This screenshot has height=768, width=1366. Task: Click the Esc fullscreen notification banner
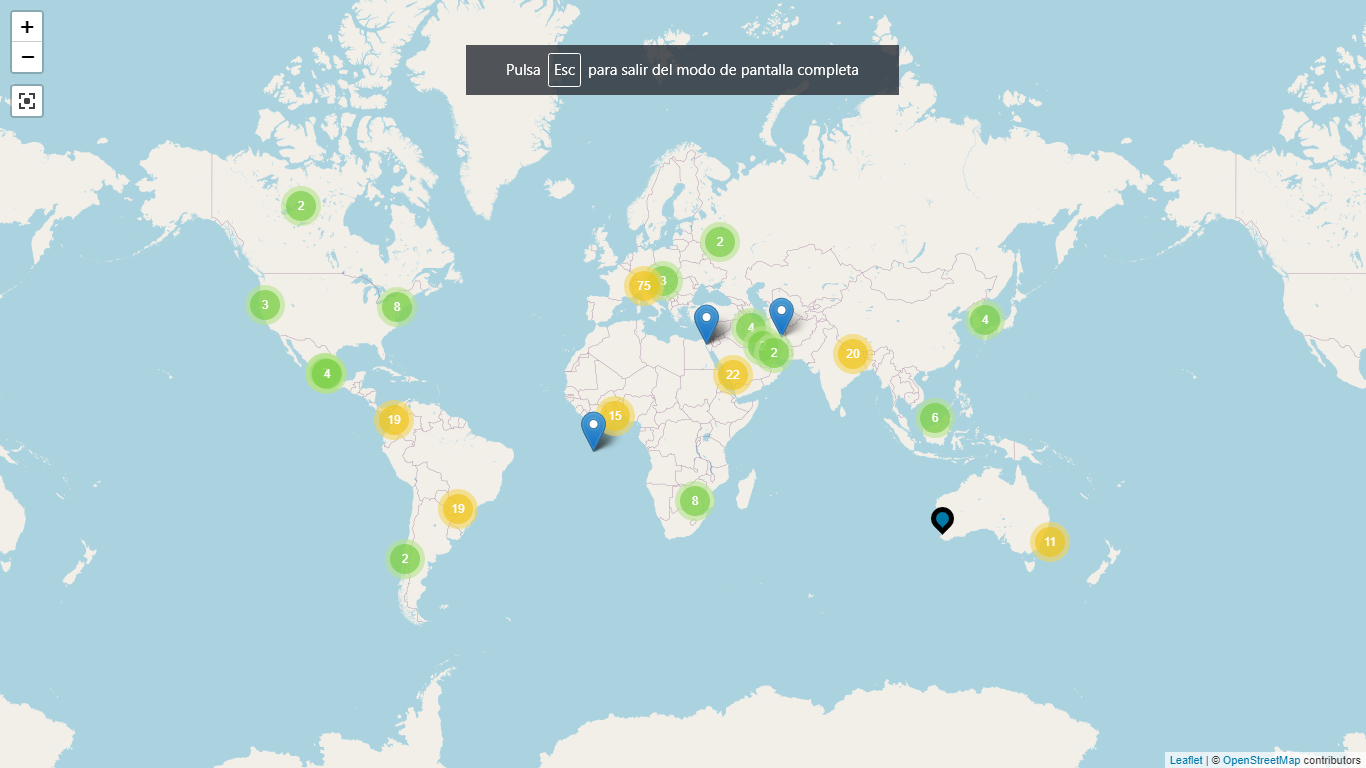coord(682,70)
